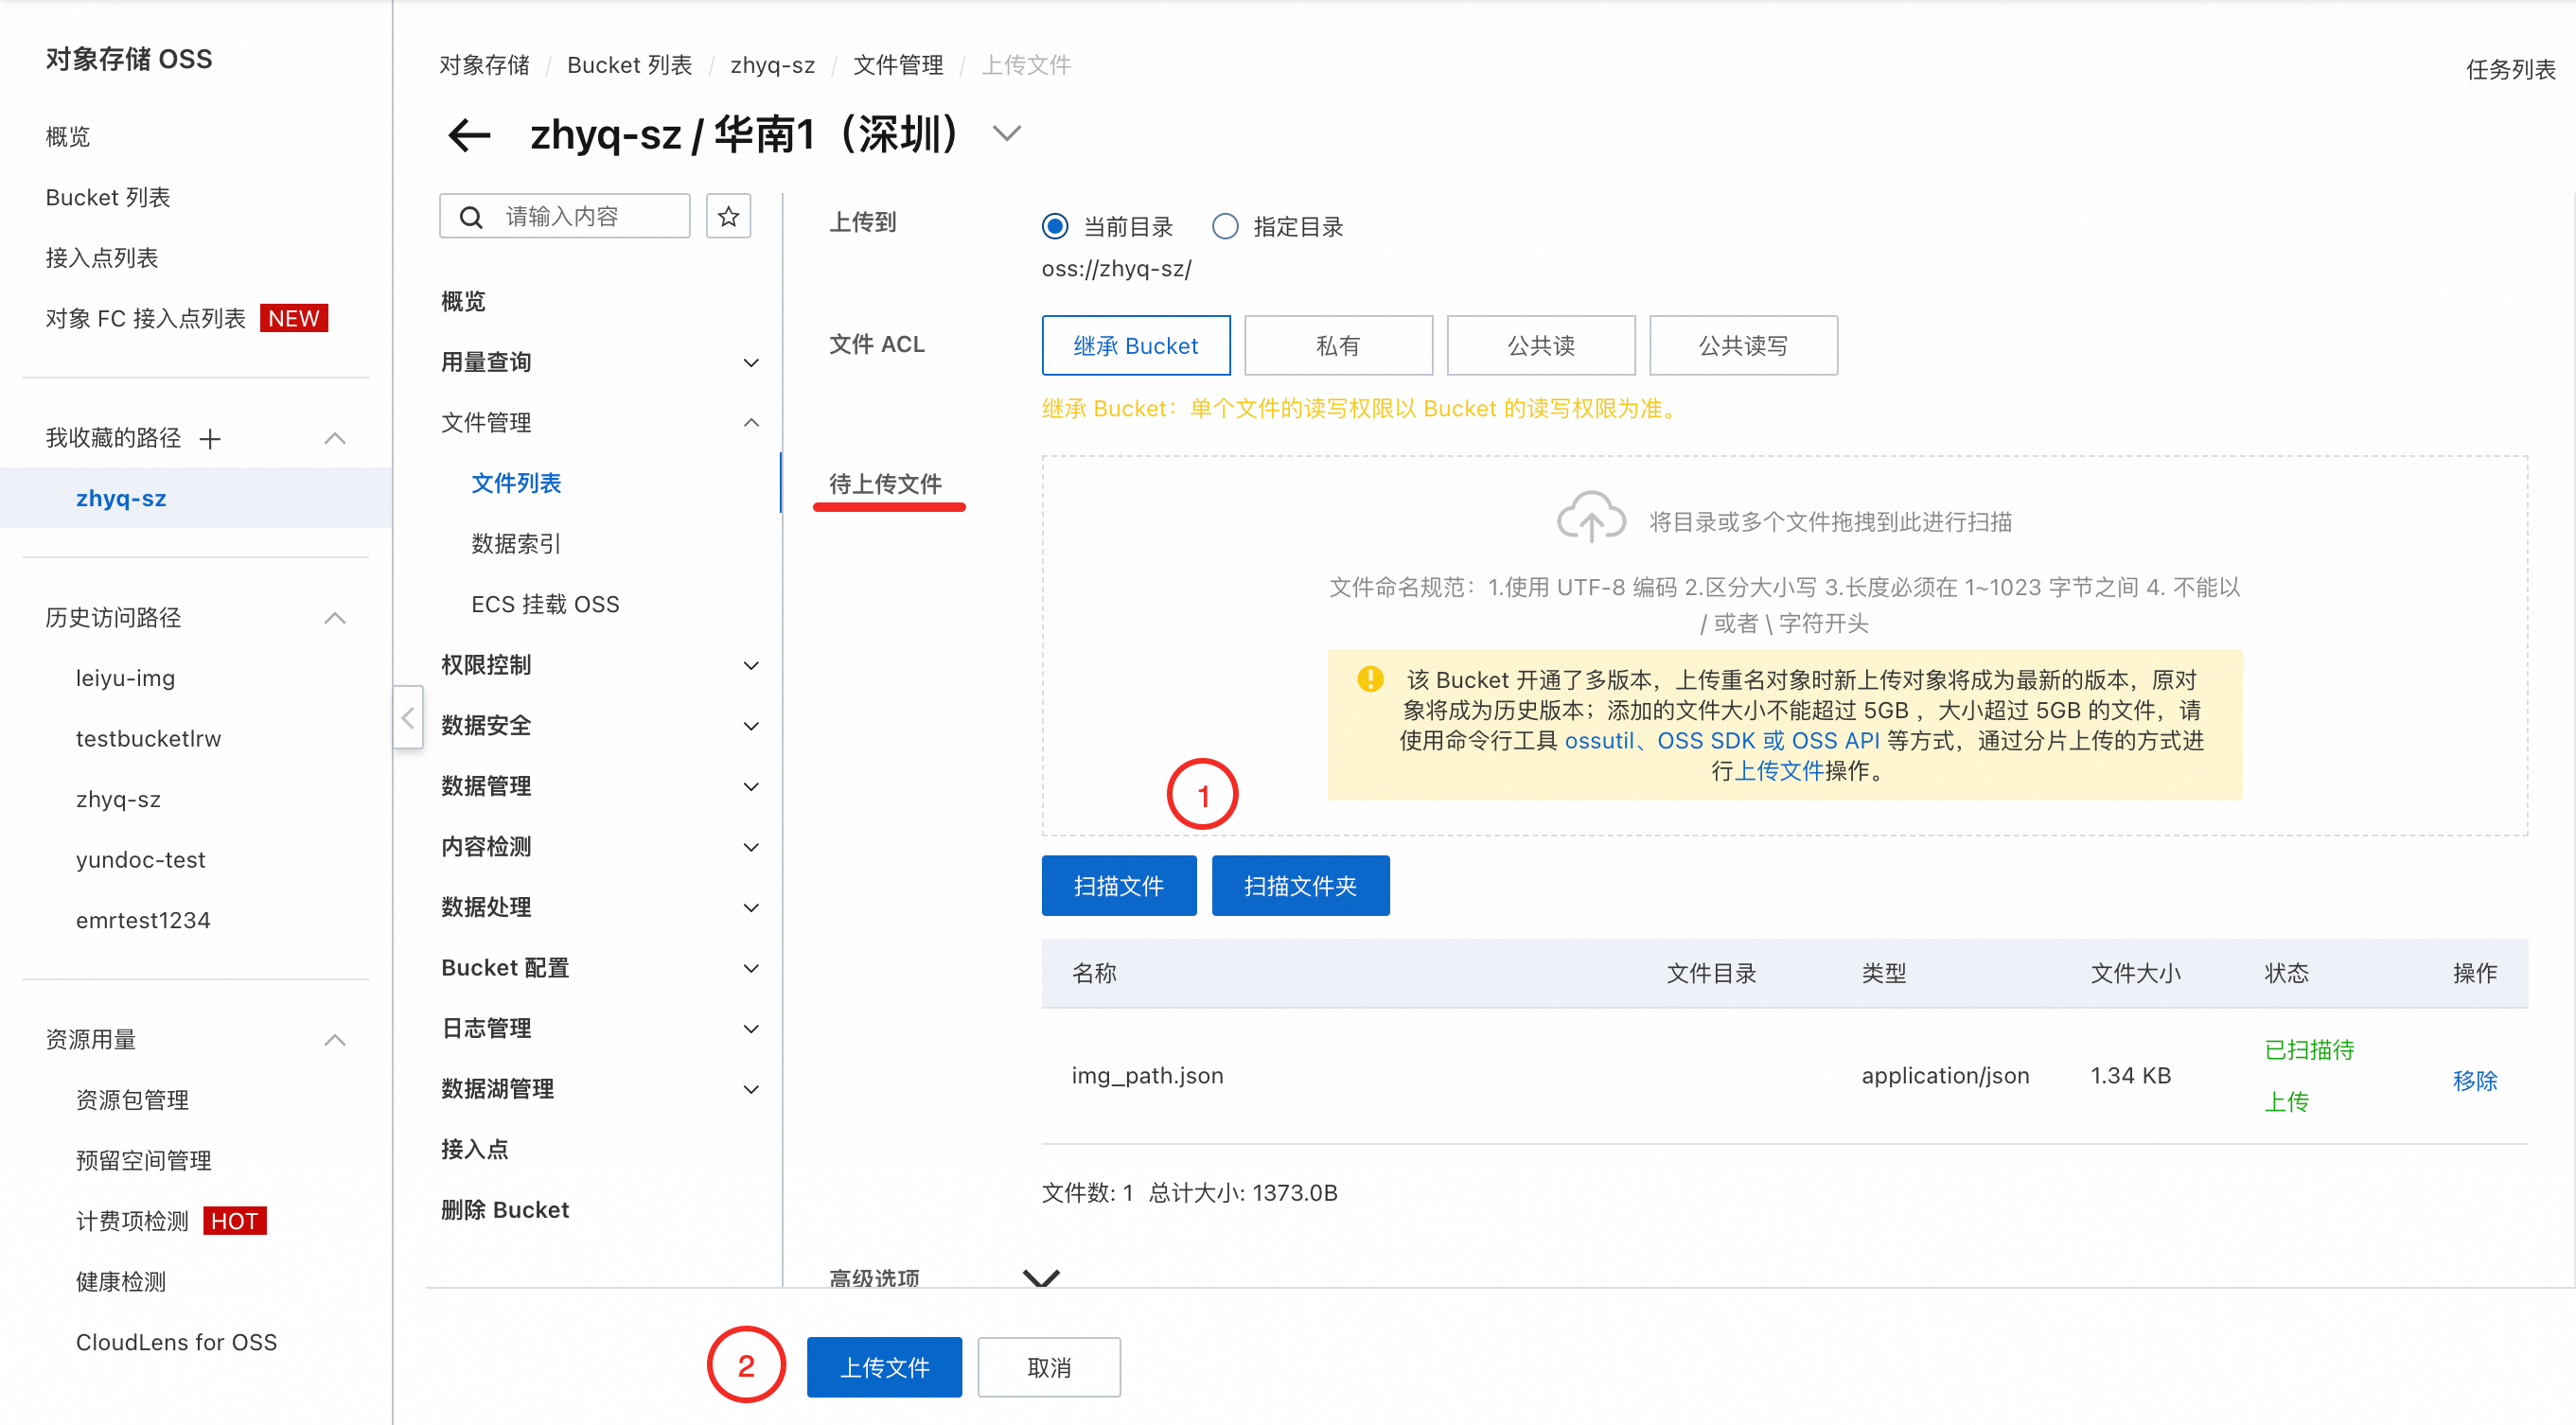2576x1425 pixels.
Task: Click the search magnifier icon
Action: pos(470,217)
